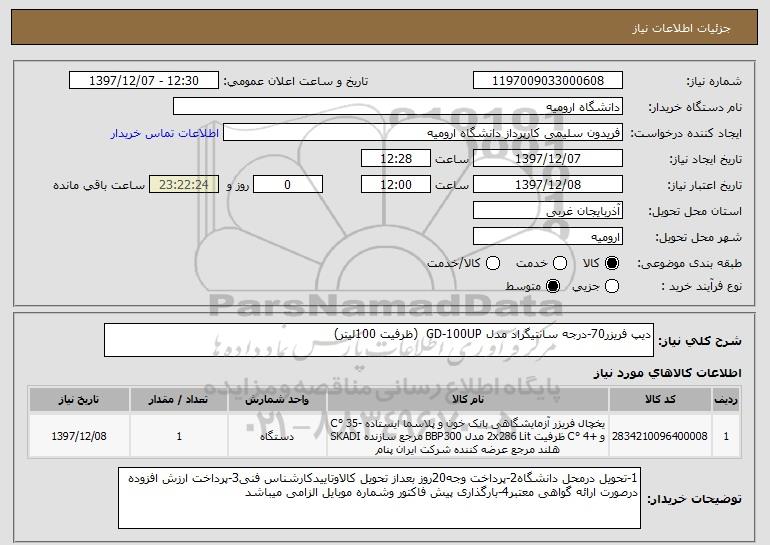
Task: Click the توضیحات خریدار label
Action: coord(694,499)
